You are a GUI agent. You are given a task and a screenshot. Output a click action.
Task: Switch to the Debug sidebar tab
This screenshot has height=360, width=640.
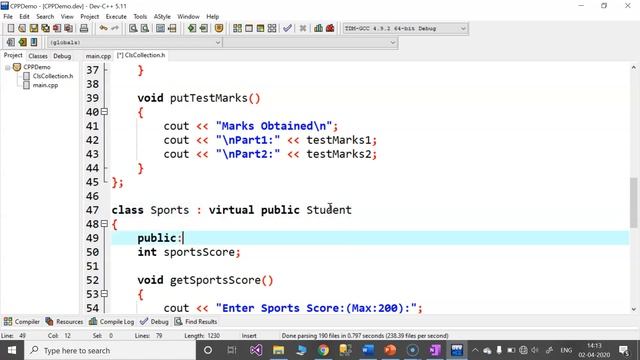62,56
